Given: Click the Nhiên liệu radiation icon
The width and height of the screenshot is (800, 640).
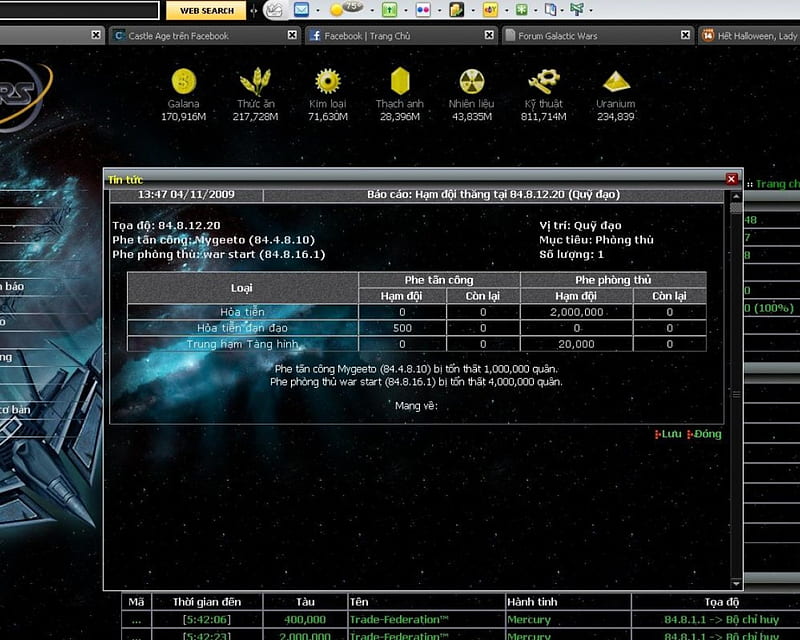Looking at the screenshot, I should [x=472, y=81].
